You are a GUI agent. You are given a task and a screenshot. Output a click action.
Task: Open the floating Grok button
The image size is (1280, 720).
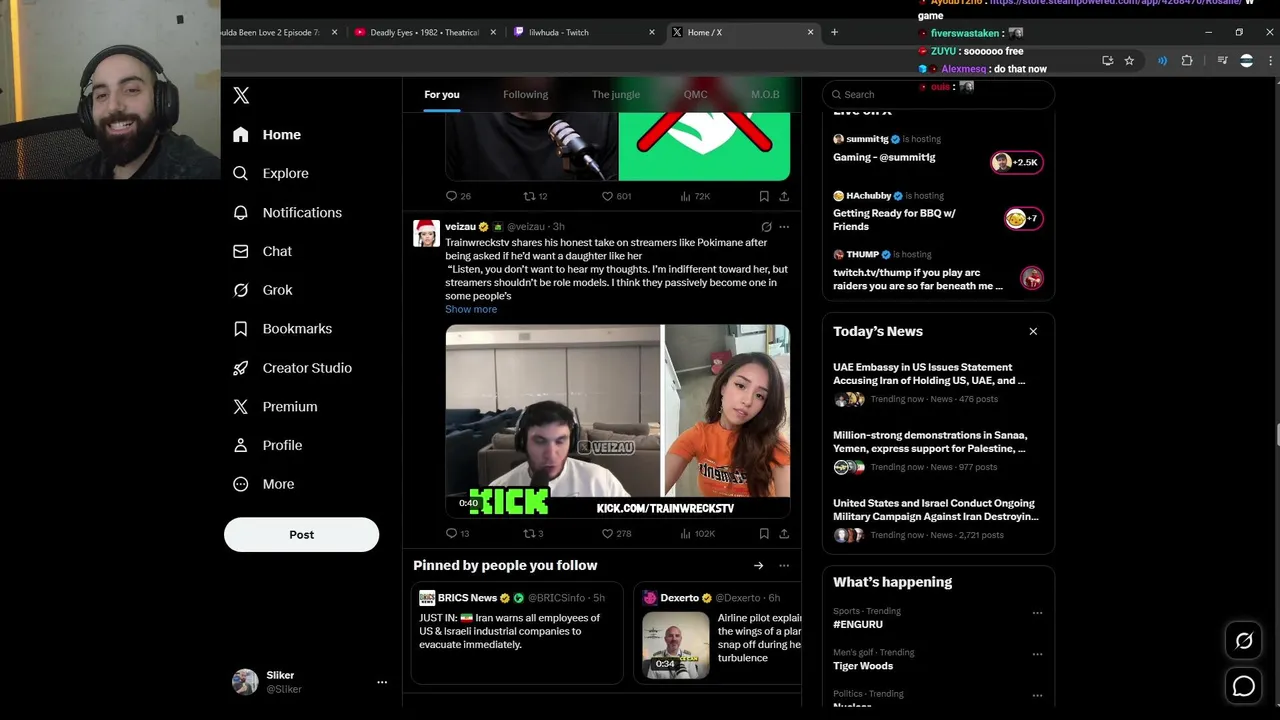pos(1244,641)
